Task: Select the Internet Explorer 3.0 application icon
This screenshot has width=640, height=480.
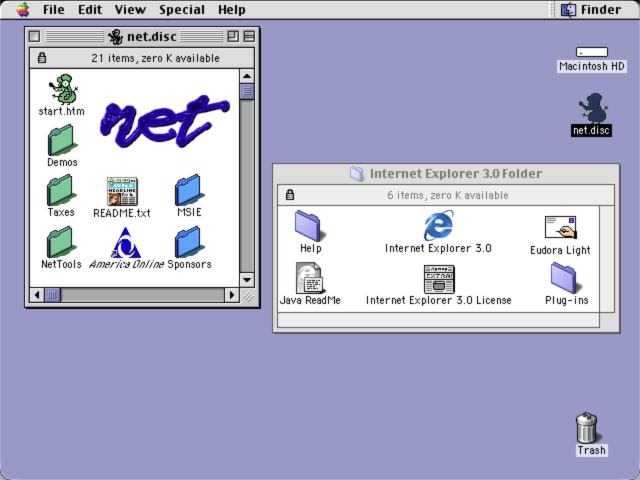Action: tap(438, 225)
